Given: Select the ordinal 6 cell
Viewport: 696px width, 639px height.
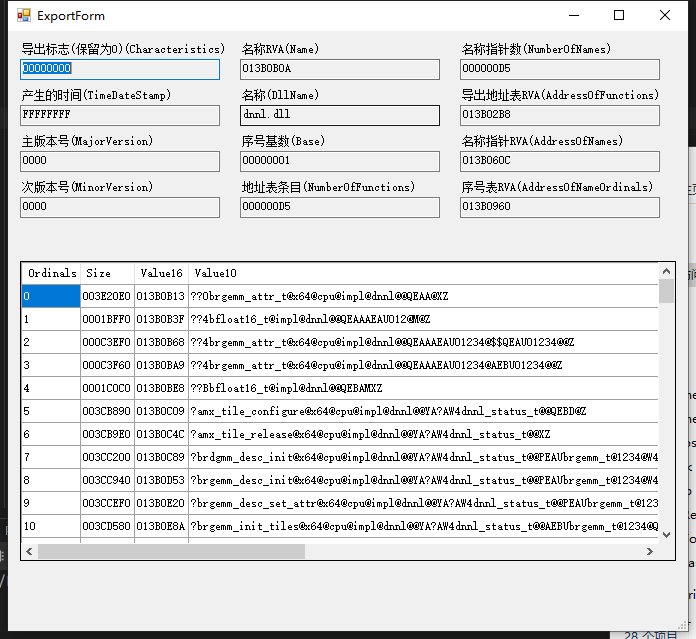Looking at the screenshot, I should [51, 434].
